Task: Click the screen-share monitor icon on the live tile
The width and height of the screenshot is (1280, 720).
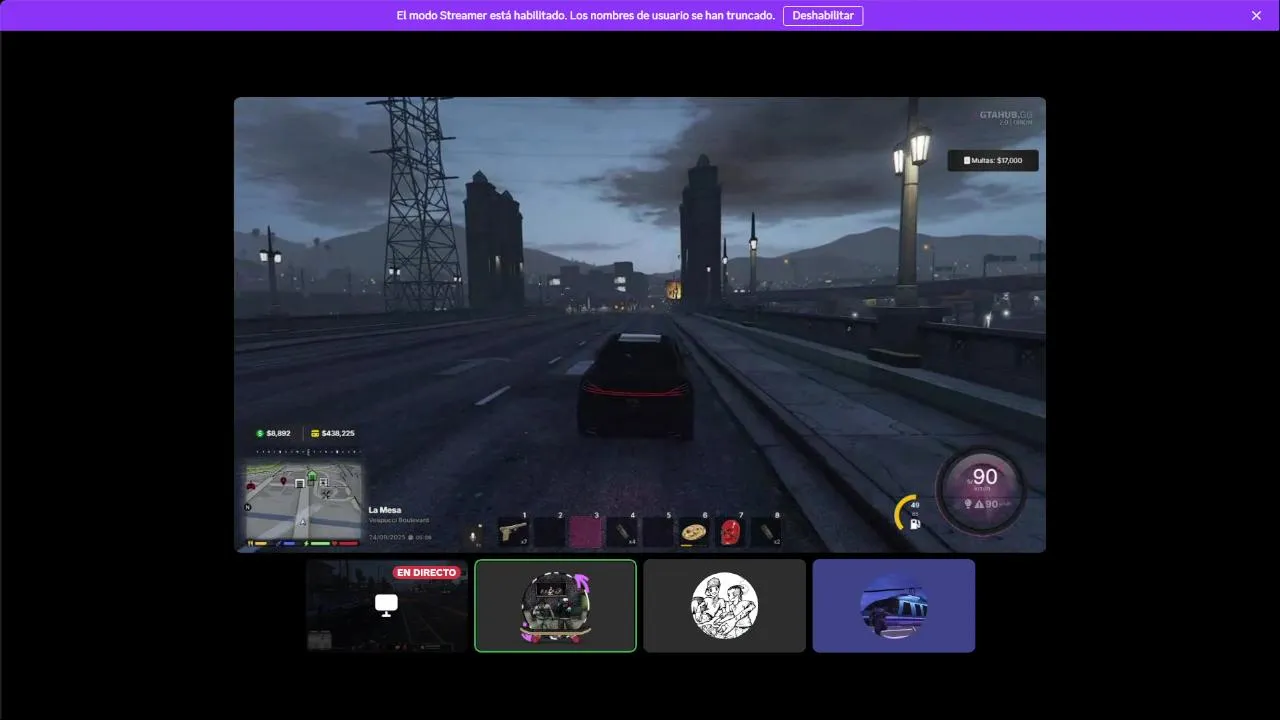Action: coord(386,604)
